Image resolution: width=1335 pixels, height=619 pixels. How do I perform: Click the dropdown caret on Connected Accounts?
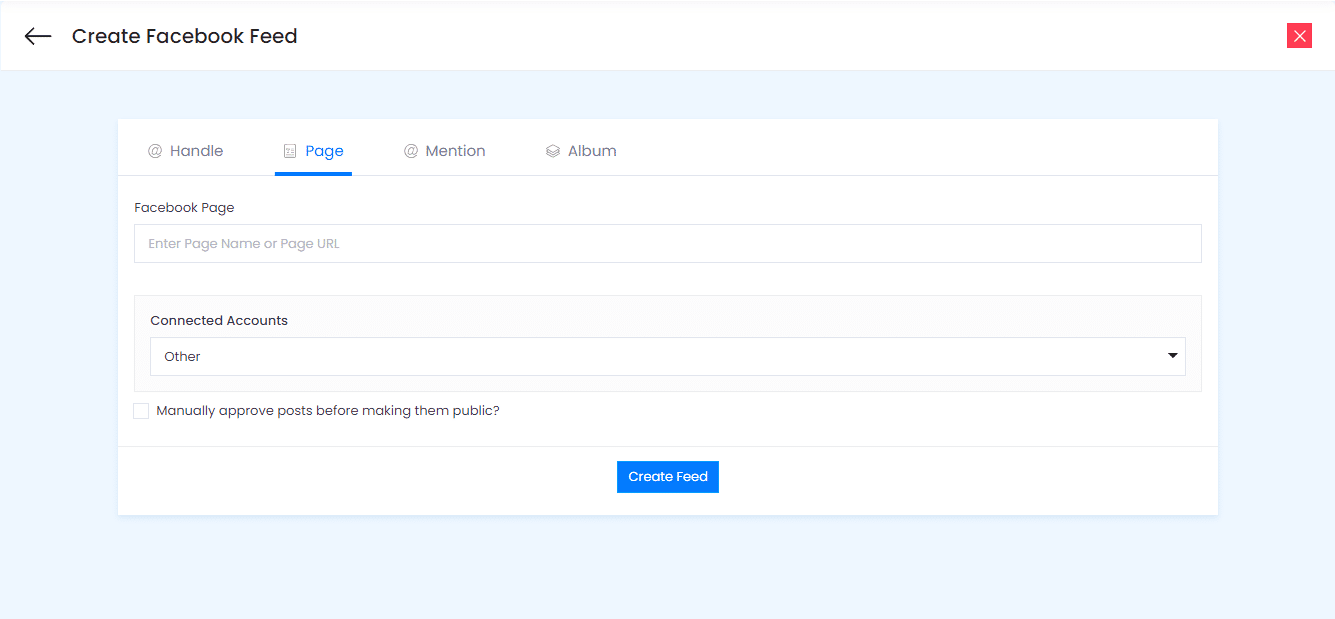pos(1171,355)
